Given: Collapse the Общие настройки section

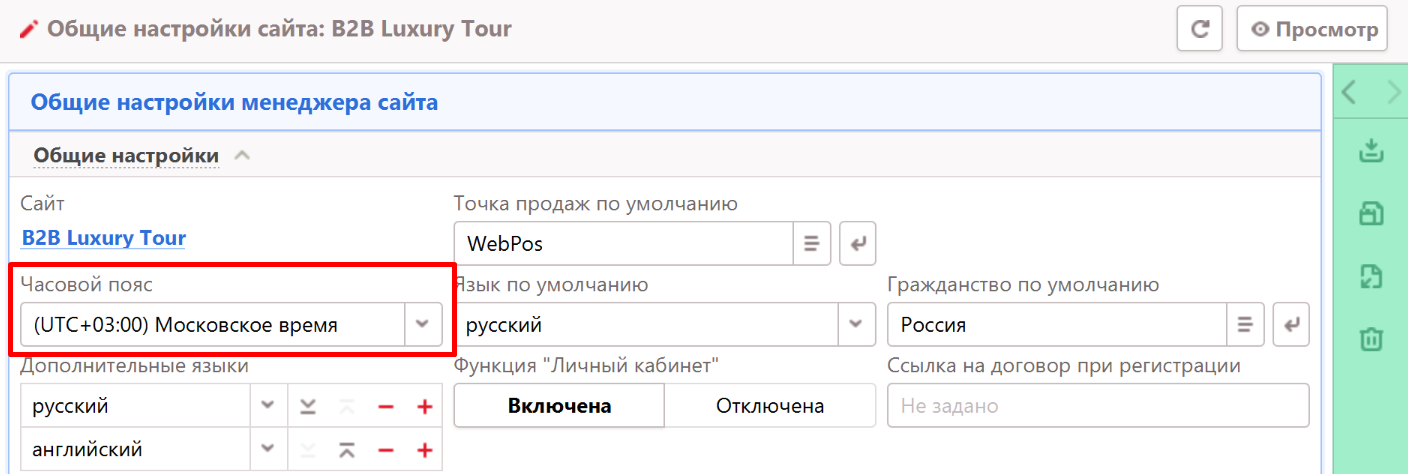Looking at the screenshot, I should coord(242,156).
